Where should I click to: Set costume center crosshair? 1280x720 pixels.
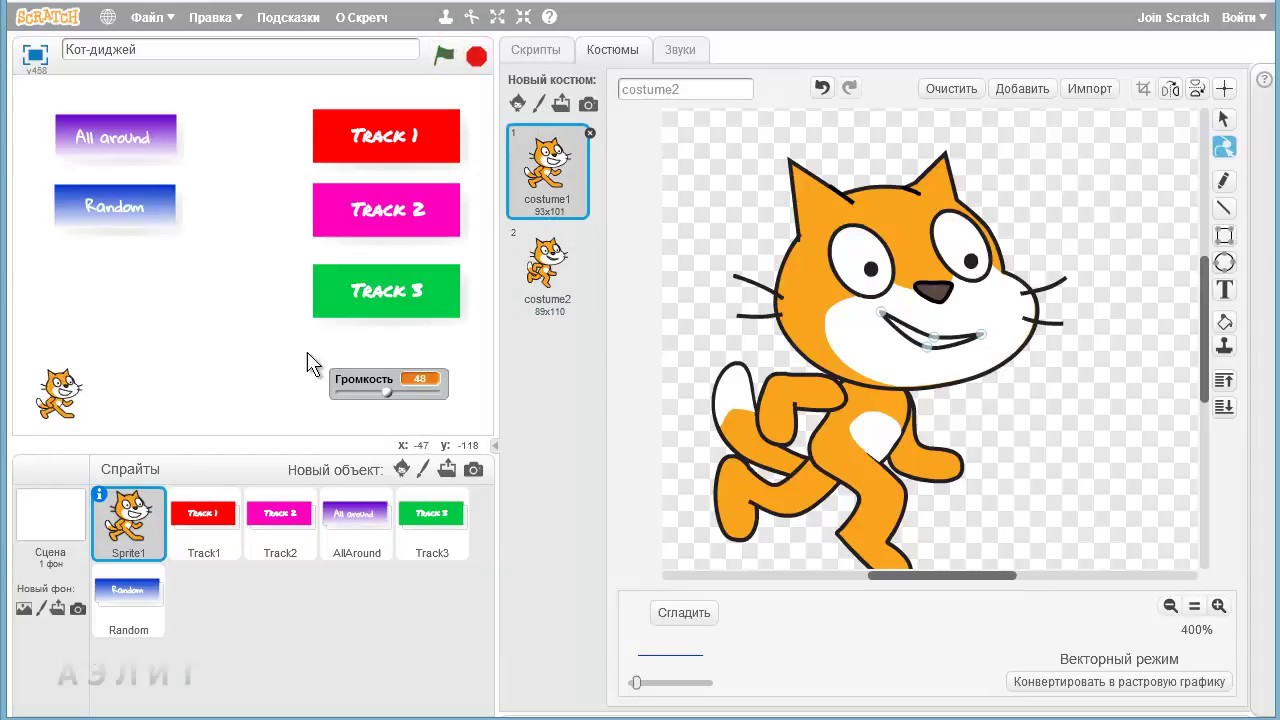[1224, 89]
